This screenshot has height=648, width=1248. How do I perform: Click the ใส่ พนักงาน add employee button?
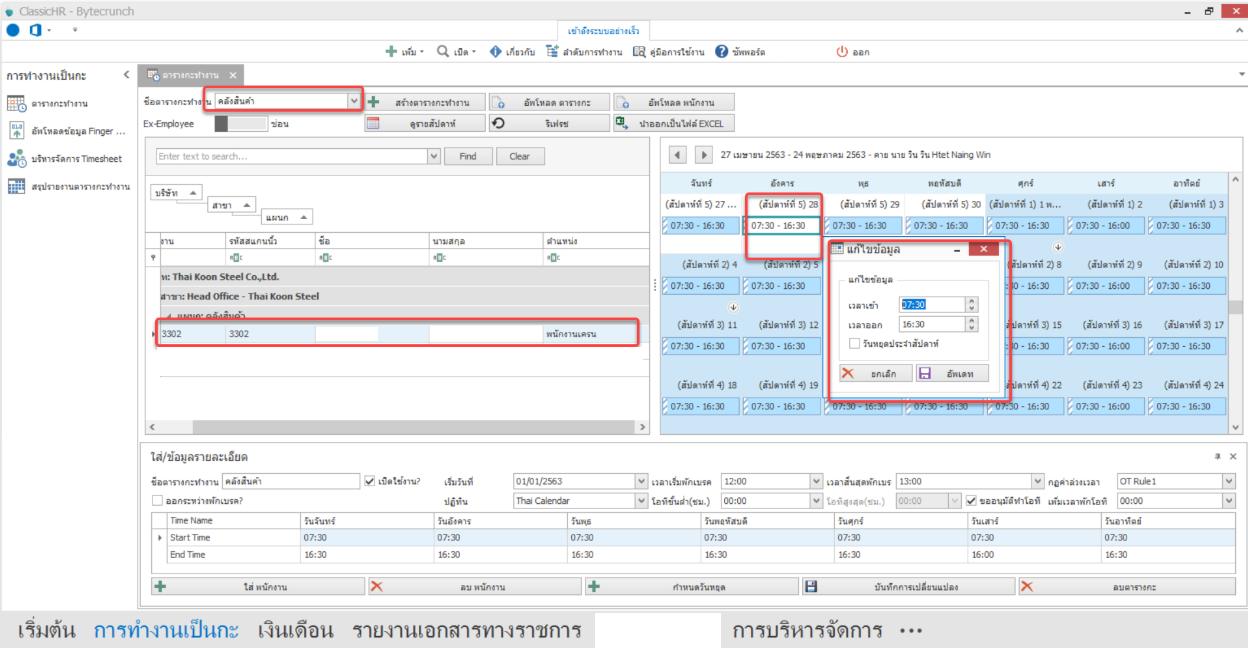tap(257, 587)
